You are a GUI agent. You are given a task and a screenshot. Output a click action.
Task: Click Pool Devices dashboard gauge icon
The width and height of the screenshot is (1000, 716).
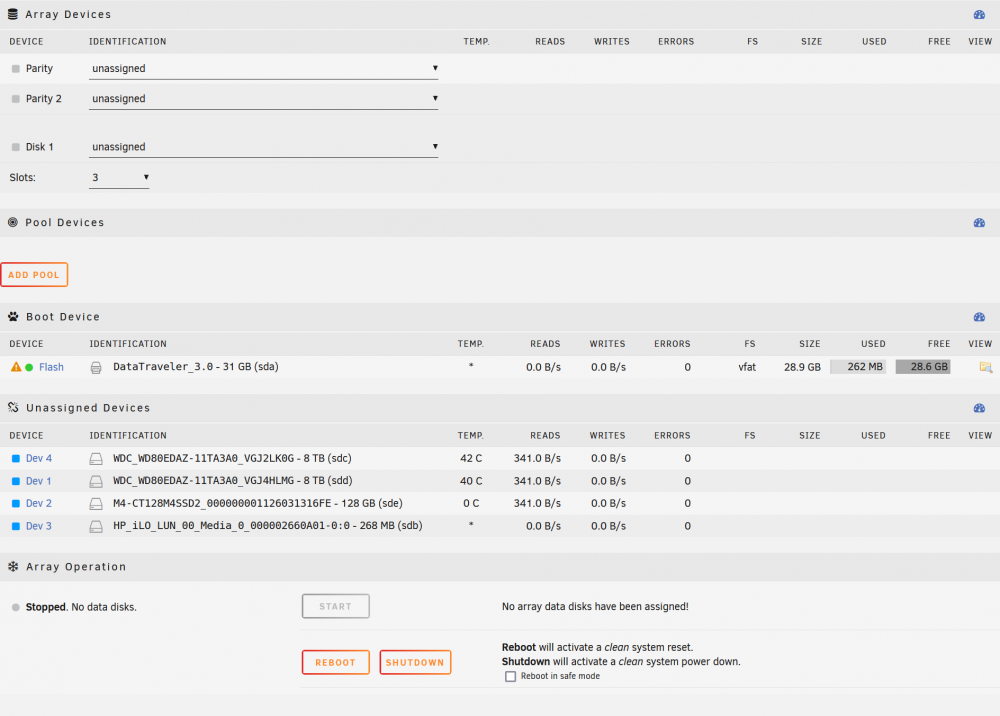click(x=979, y=223)
